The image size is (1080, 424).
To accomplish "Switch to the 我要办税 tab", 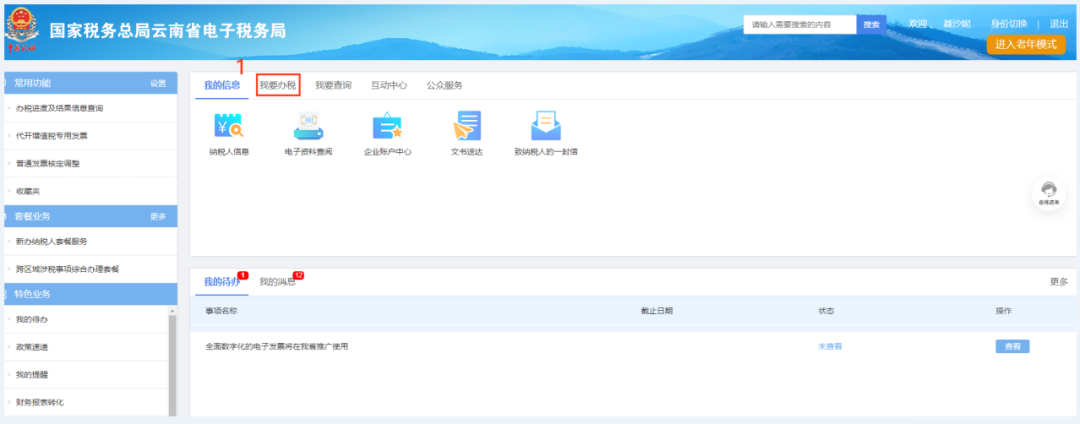I will pyautogui.click(x=278, y=85).
